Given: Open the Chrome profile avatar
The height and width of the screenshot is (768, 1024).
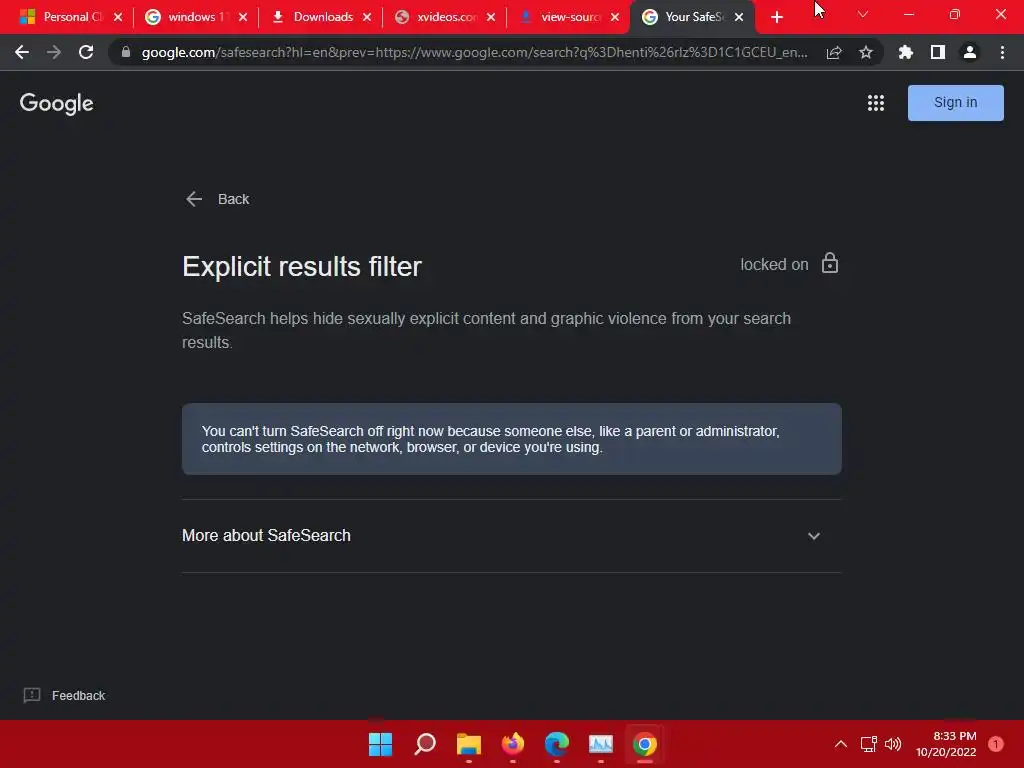Looking at the screenshot, I should click(970, 52).
